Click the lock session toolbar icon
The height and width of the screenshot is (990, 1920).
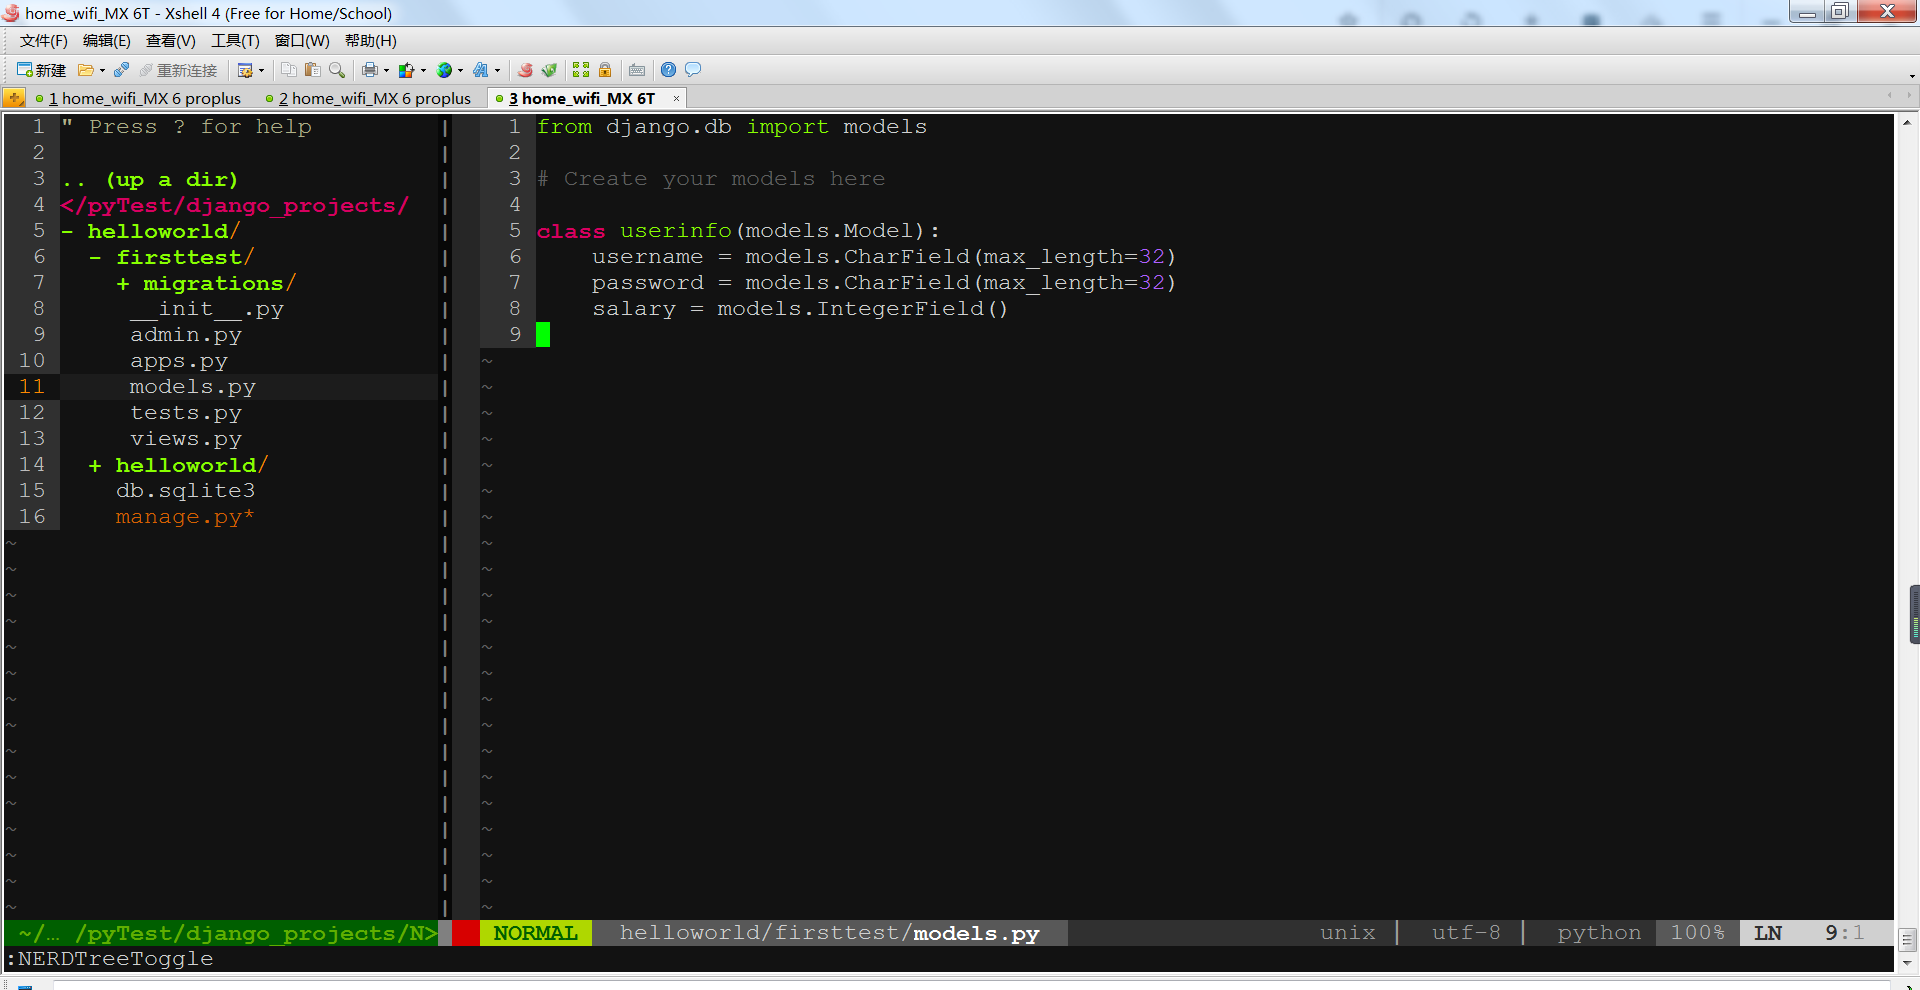pyautogui.click(x=604, y=69)
